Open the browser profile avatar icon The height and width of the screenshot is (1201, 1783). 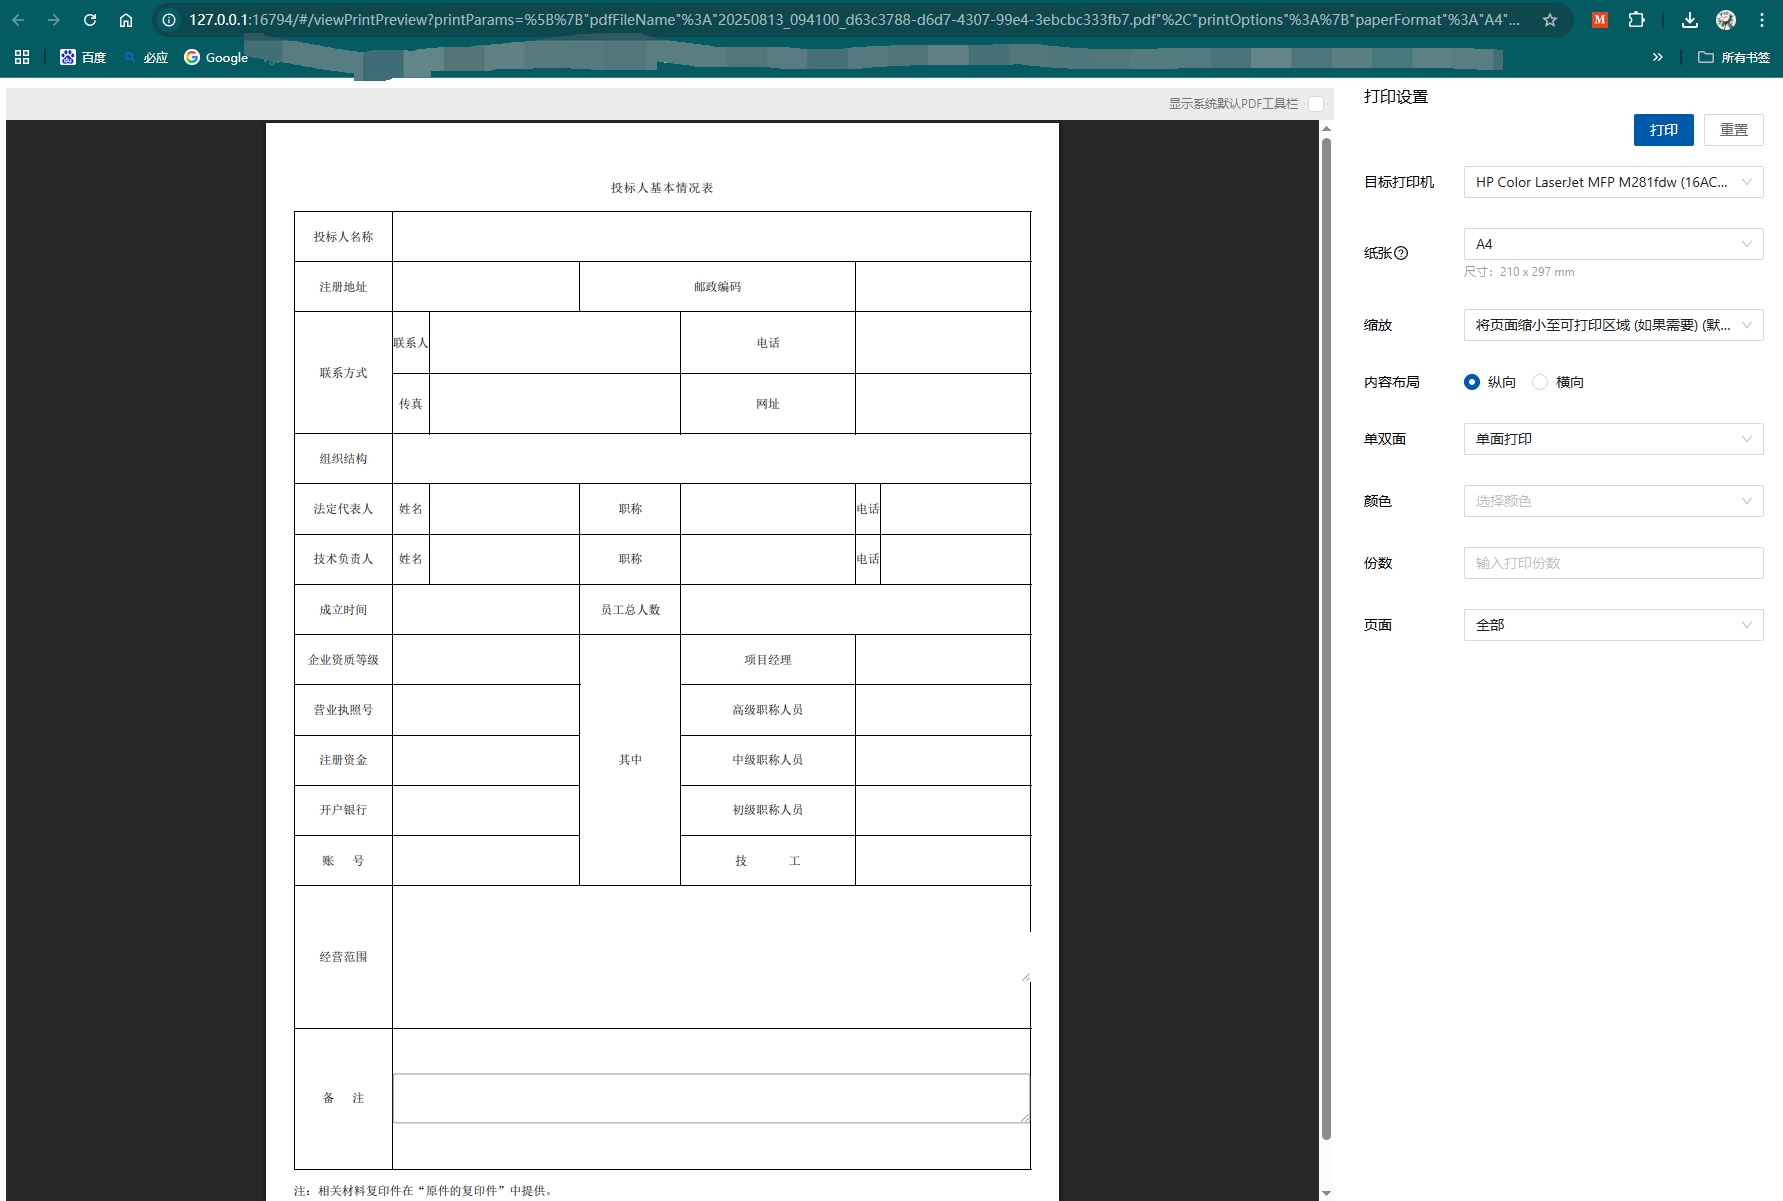click(1725, 18)
